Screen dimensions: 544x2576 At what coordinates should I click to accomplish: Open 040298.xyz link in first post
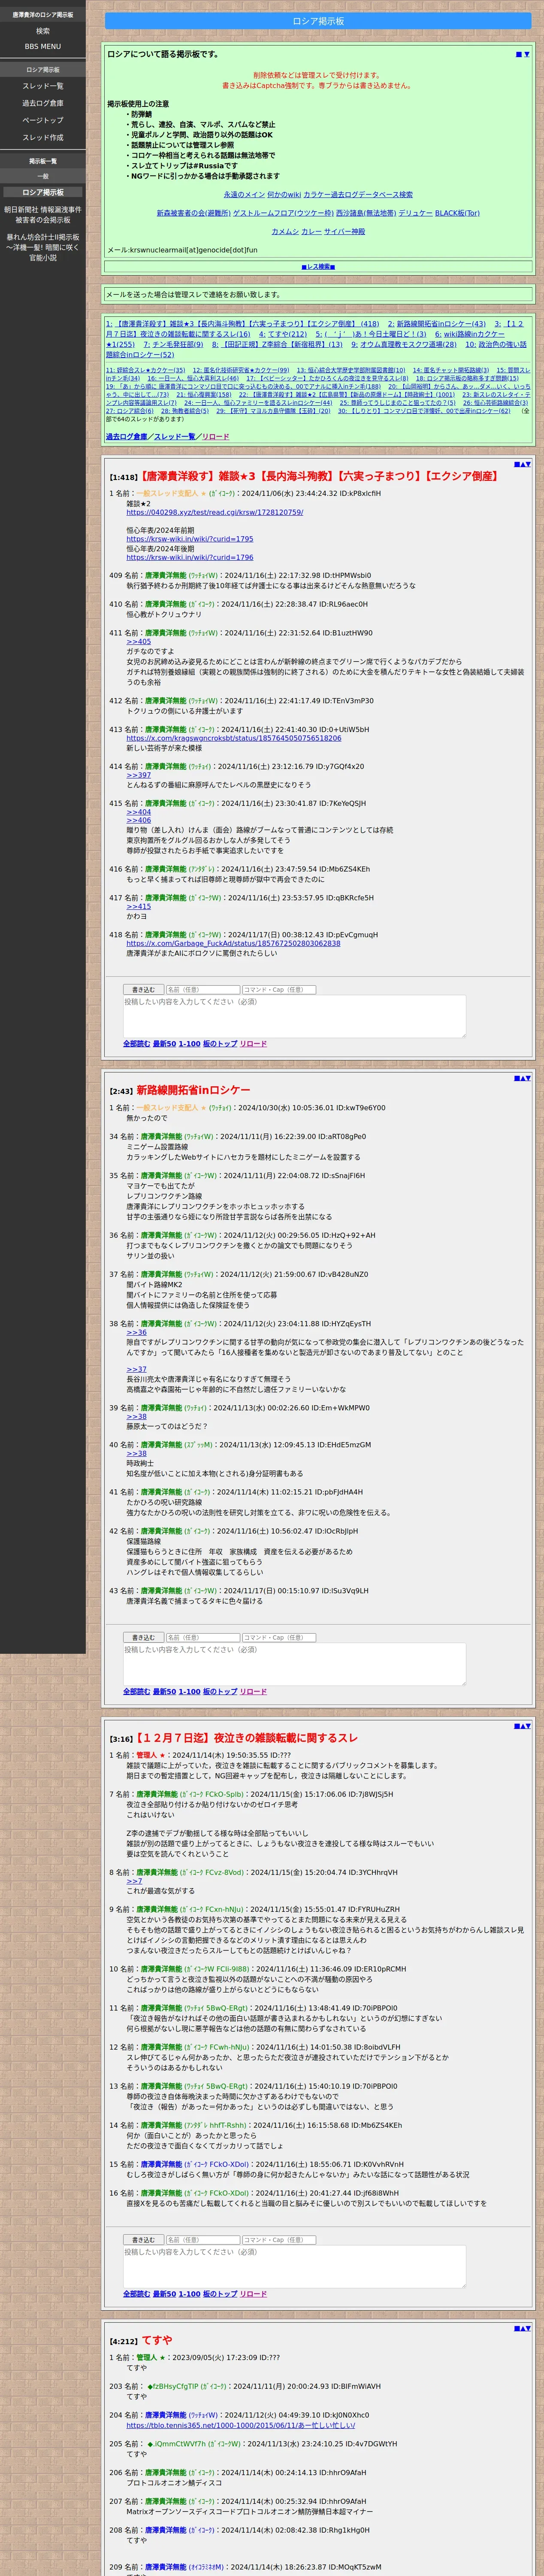(215, 512)
